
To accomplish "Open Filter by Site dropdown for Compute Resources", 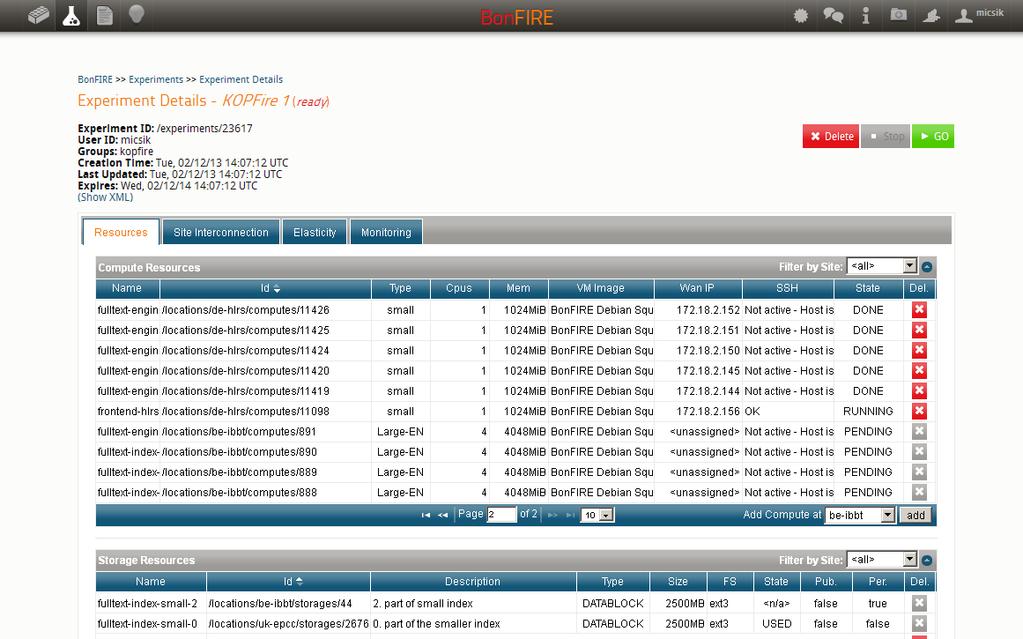I will pos(882,266).
